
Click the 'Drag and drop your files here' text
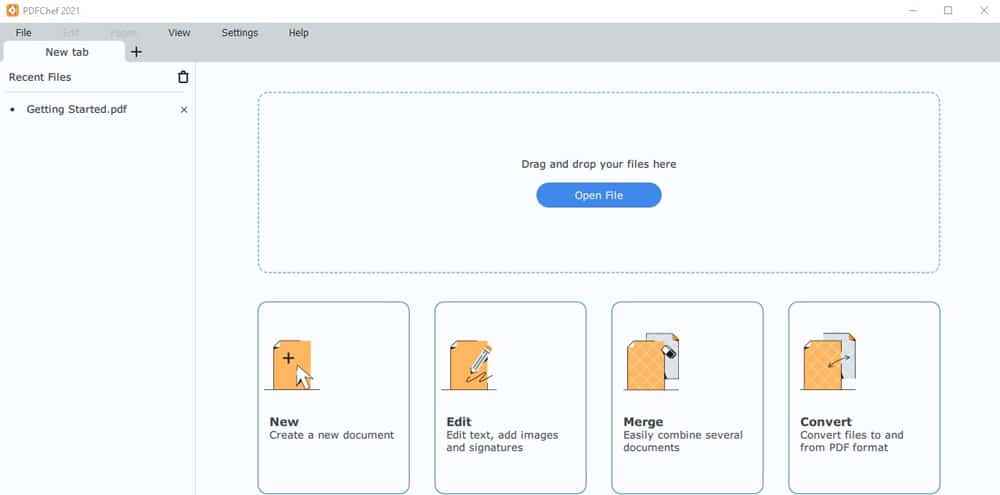tap(599, 164)
